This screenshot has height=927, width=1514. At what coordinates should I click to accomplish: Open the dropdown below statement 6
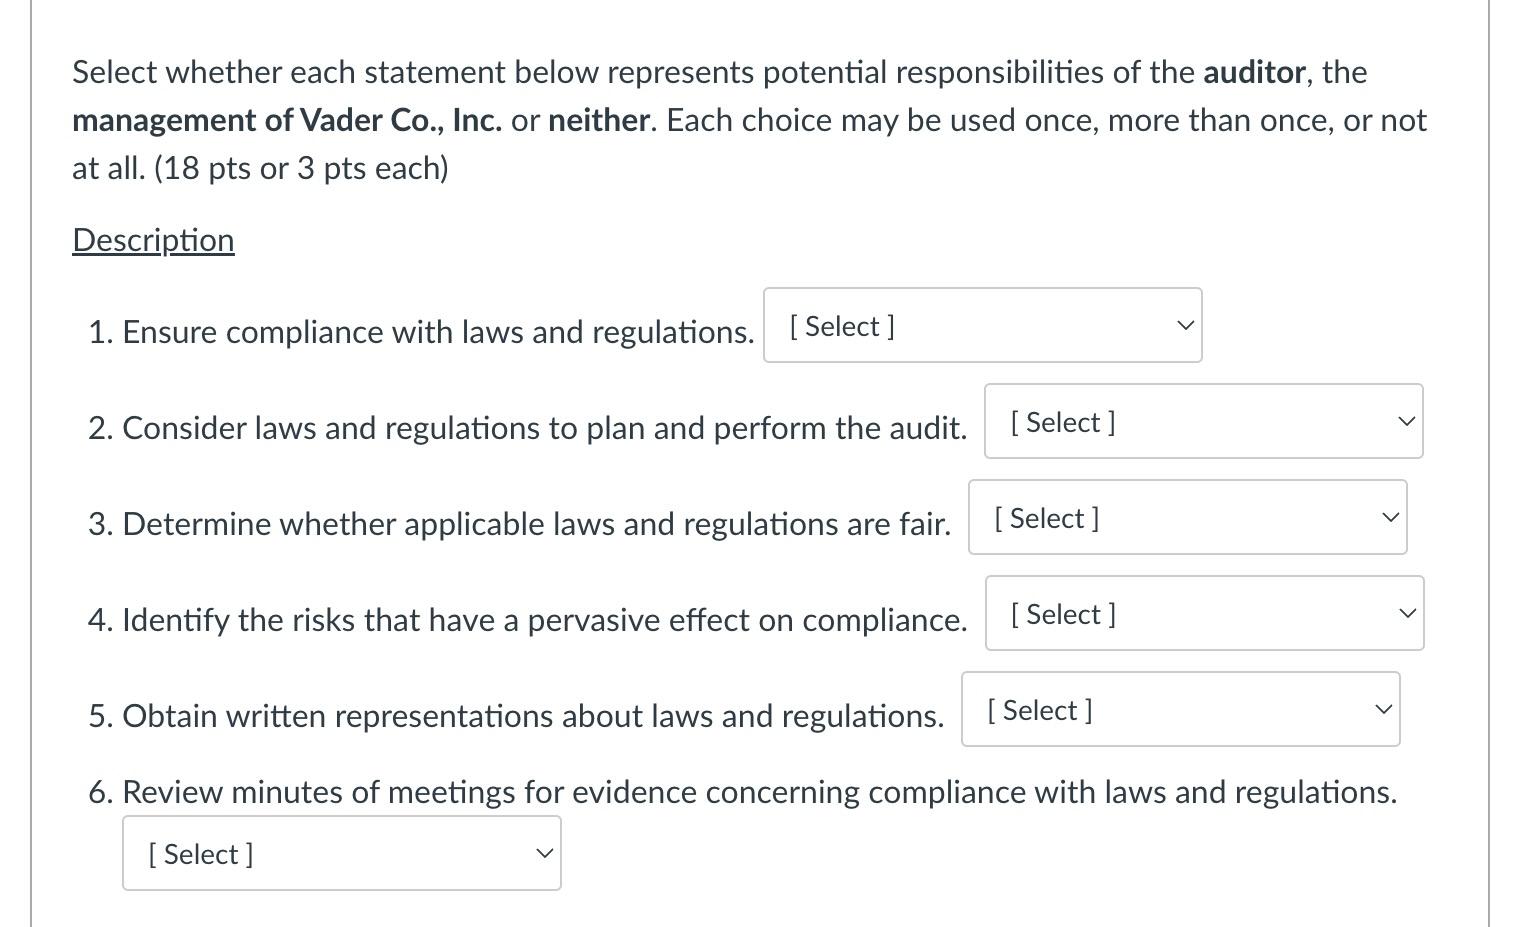pyautogui.click(x=341, y=853)
